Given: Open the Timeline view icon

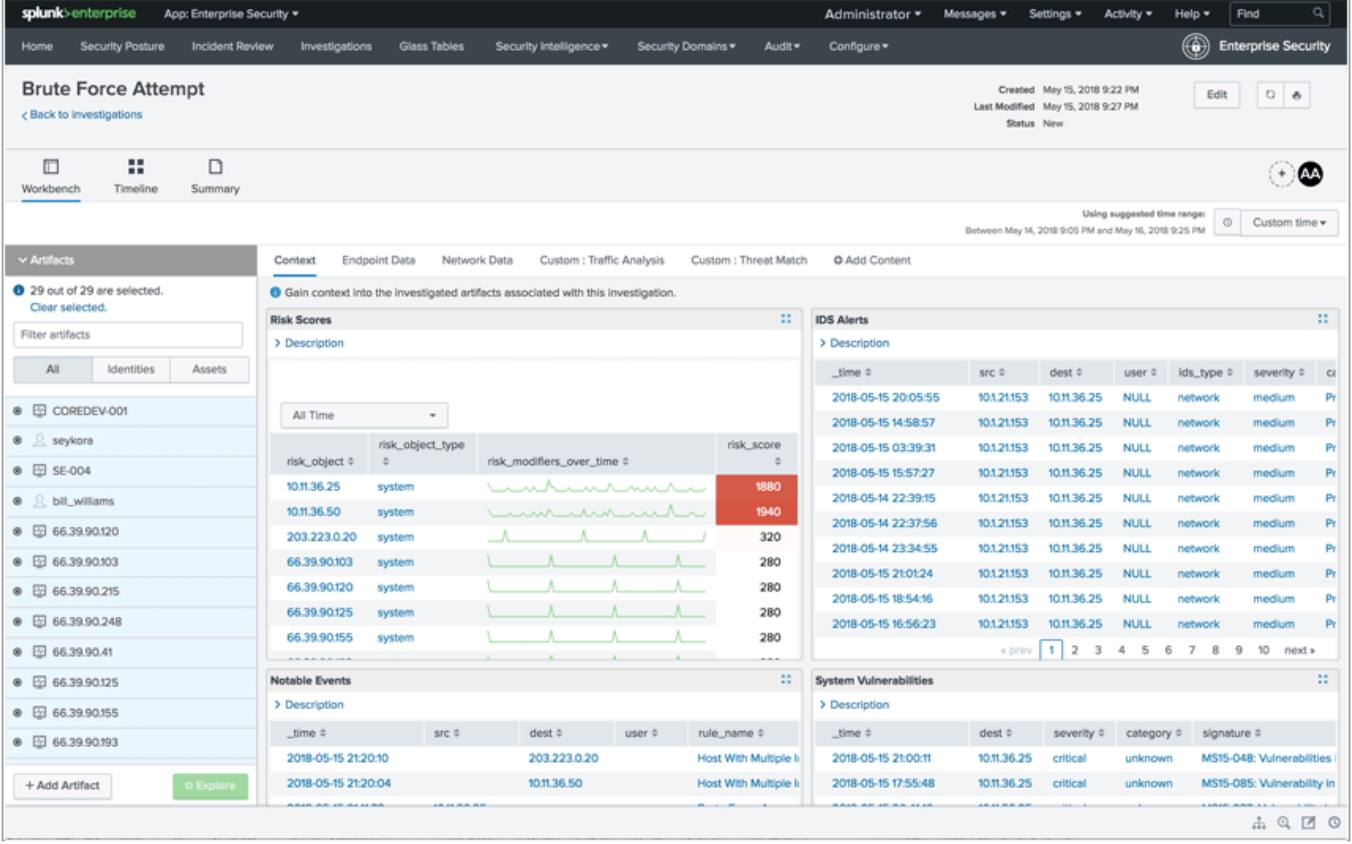Looking at the screenshot, I should 136,167.
